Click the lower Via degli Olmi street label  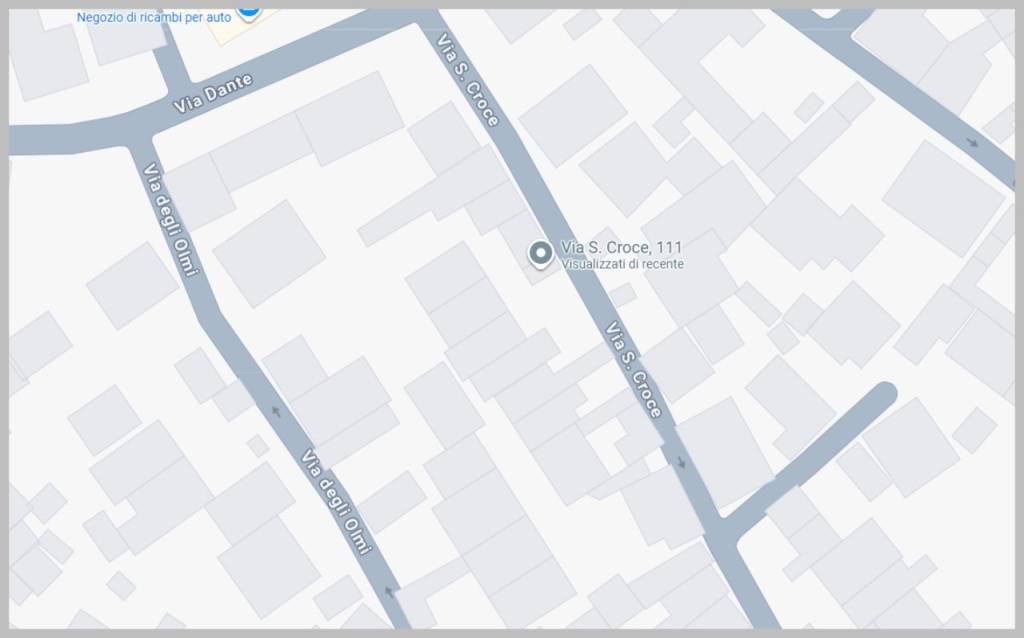pos(336,501)
